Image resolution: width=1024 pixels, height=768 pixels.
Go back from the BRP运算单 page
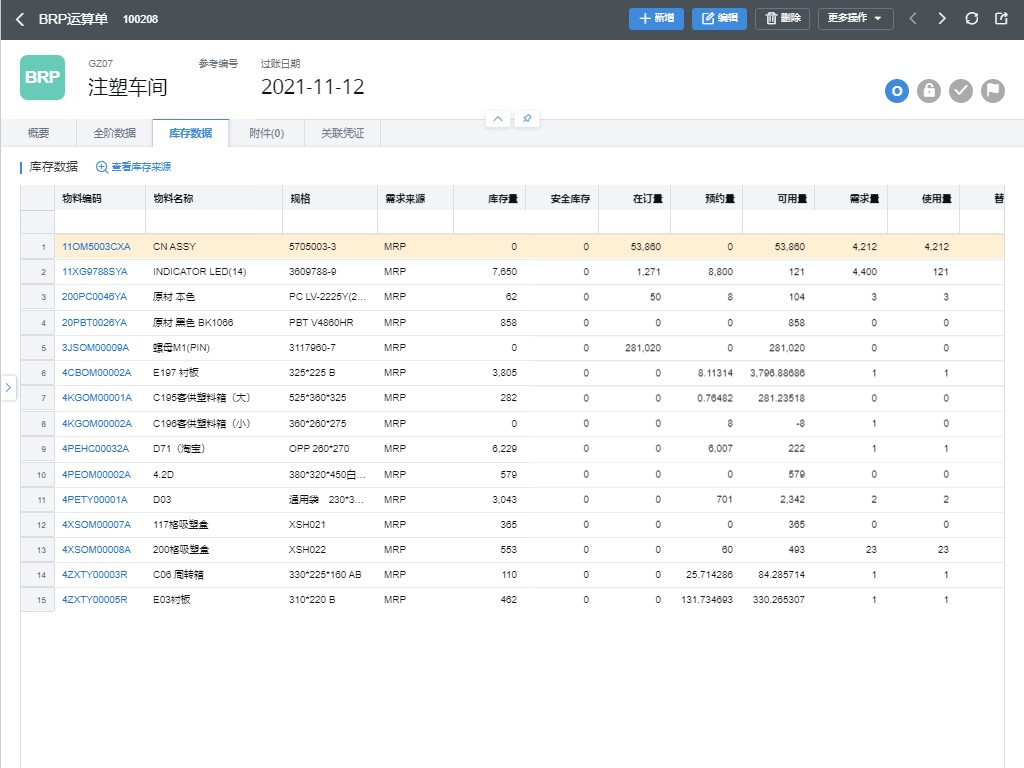tap(20, 20)
